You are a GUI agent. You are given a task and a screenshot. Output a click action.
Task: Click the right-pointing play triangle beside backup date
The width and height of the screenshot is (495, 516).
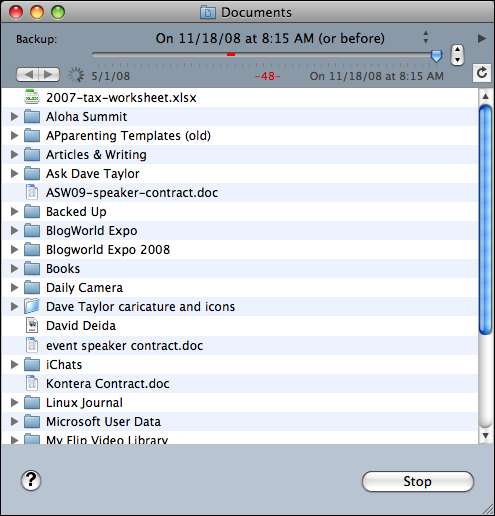[481, 38]
